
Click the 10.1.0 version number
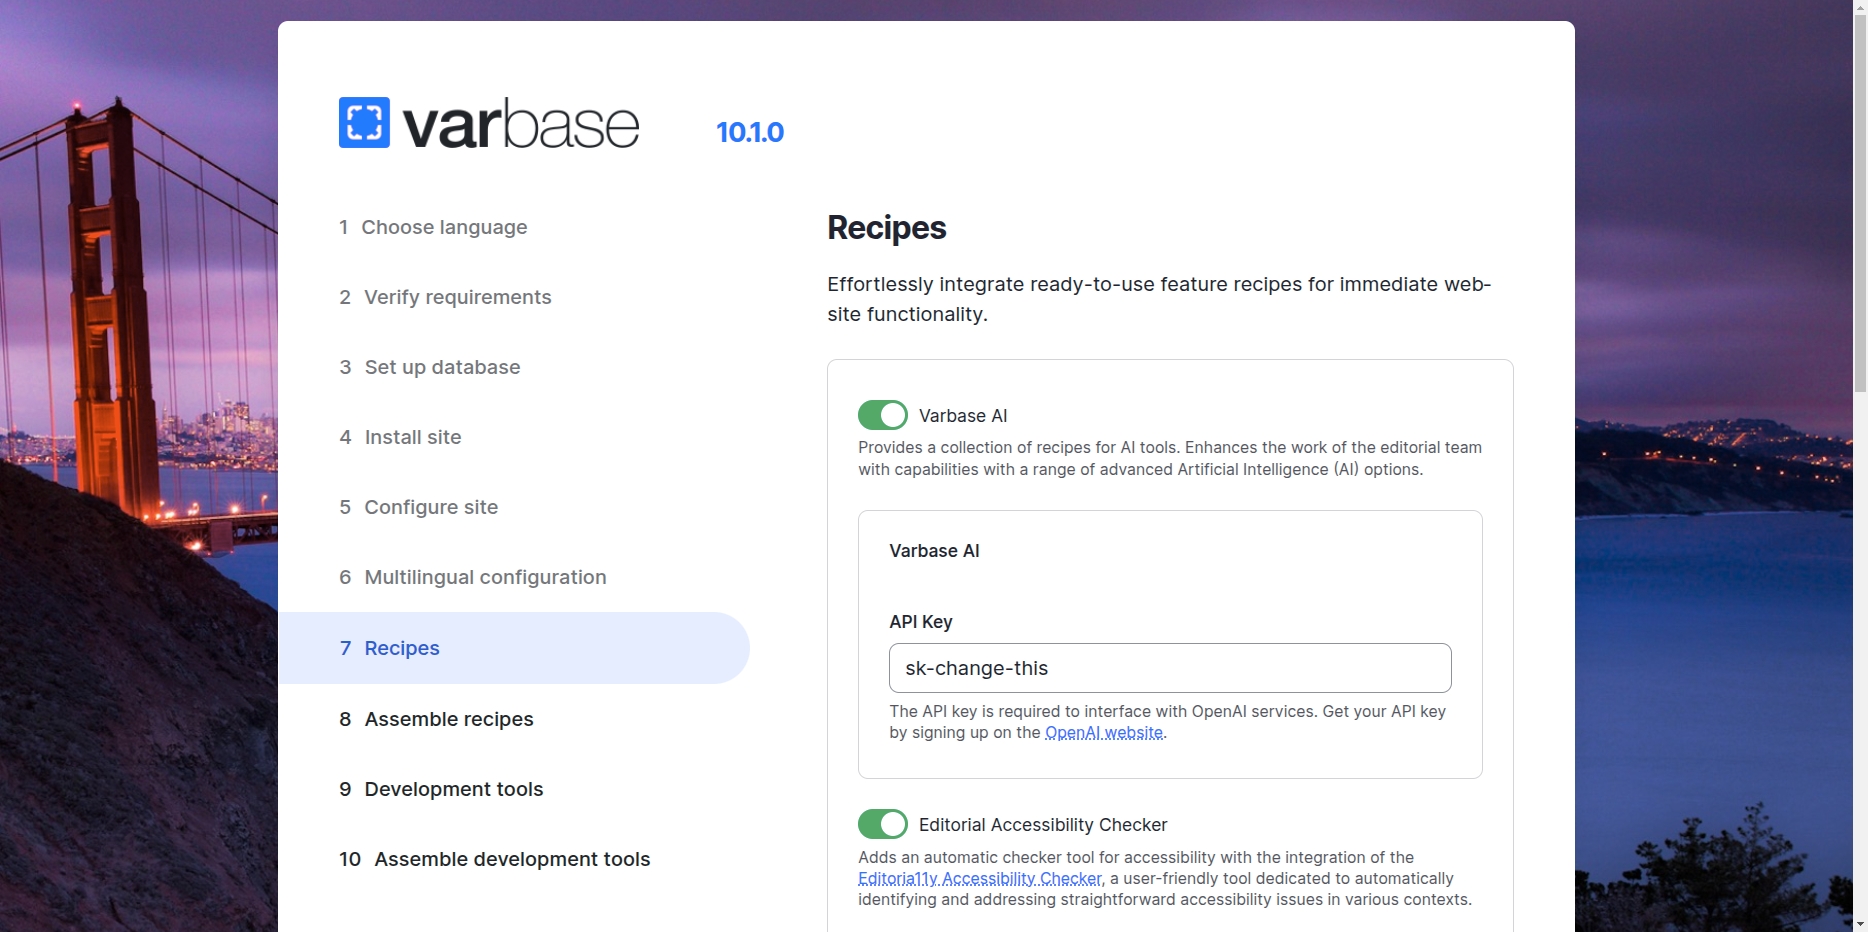tap(749, 132)
